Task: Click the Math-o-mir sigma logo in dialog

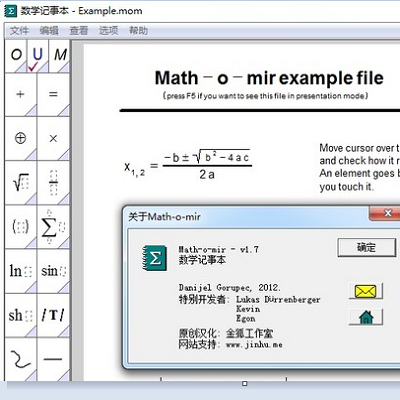Action: click(x=155, y=258)
